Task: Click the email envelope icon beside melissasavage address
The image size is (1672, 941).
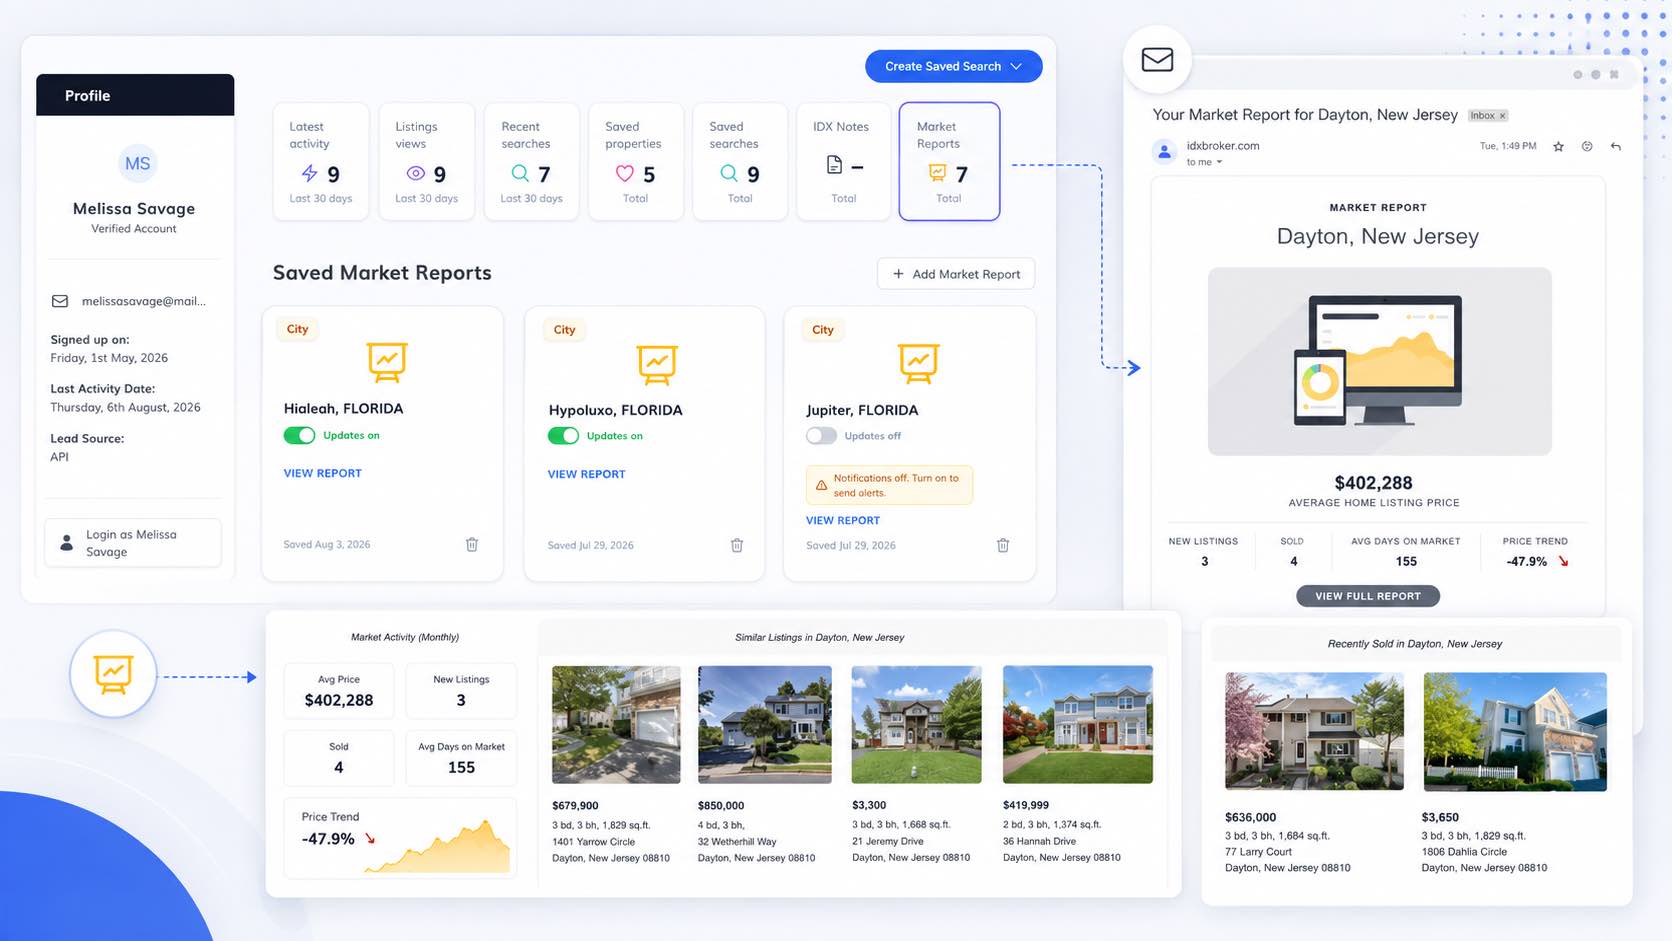Action: 60,301
